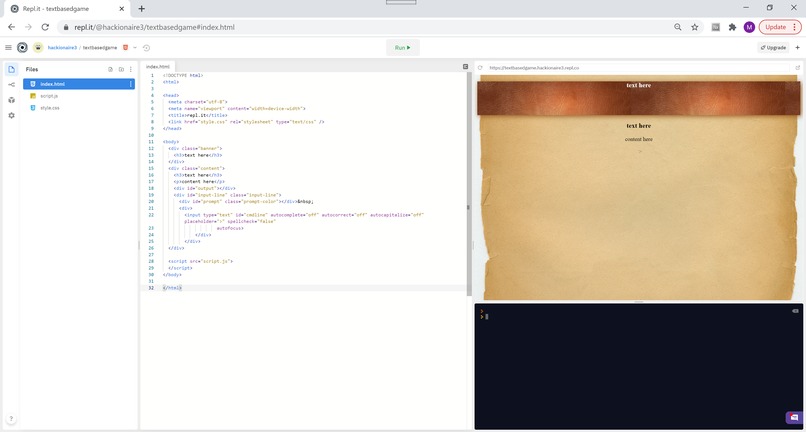Click the grey extension icon in toolbar
The width and height of the screenshot is (806, 432).
point(716,27)
